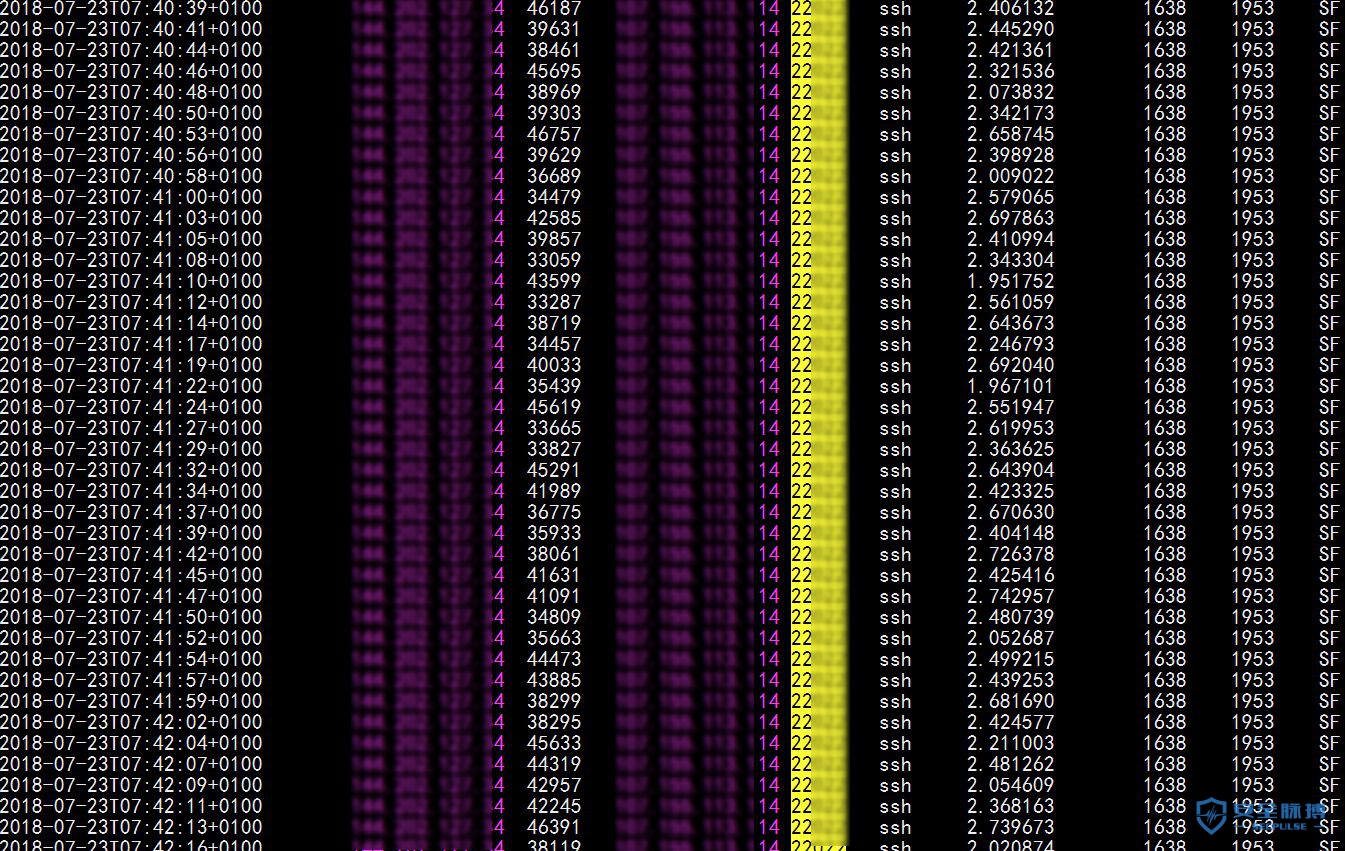Image resolution: width=1345 pixels, height=851 pixels.
Task: Select timestamp 2018-07-23T07:40:41+0100
Action: (x=131, y=29)
